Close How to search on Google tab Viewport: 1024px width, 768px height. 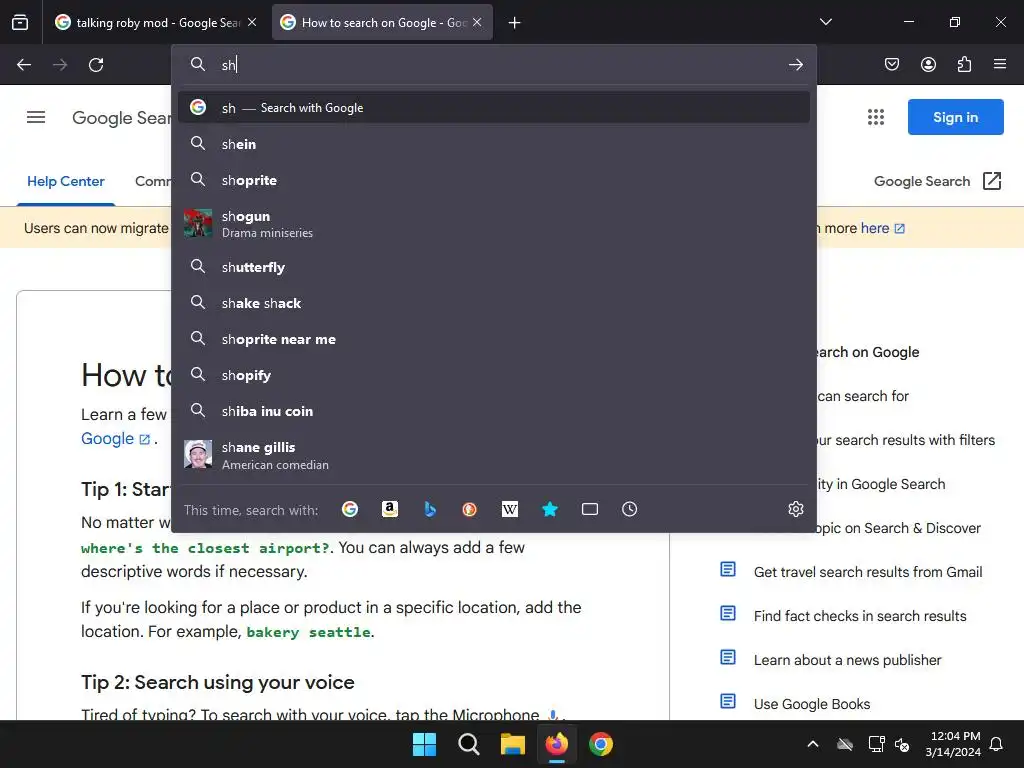477,22
